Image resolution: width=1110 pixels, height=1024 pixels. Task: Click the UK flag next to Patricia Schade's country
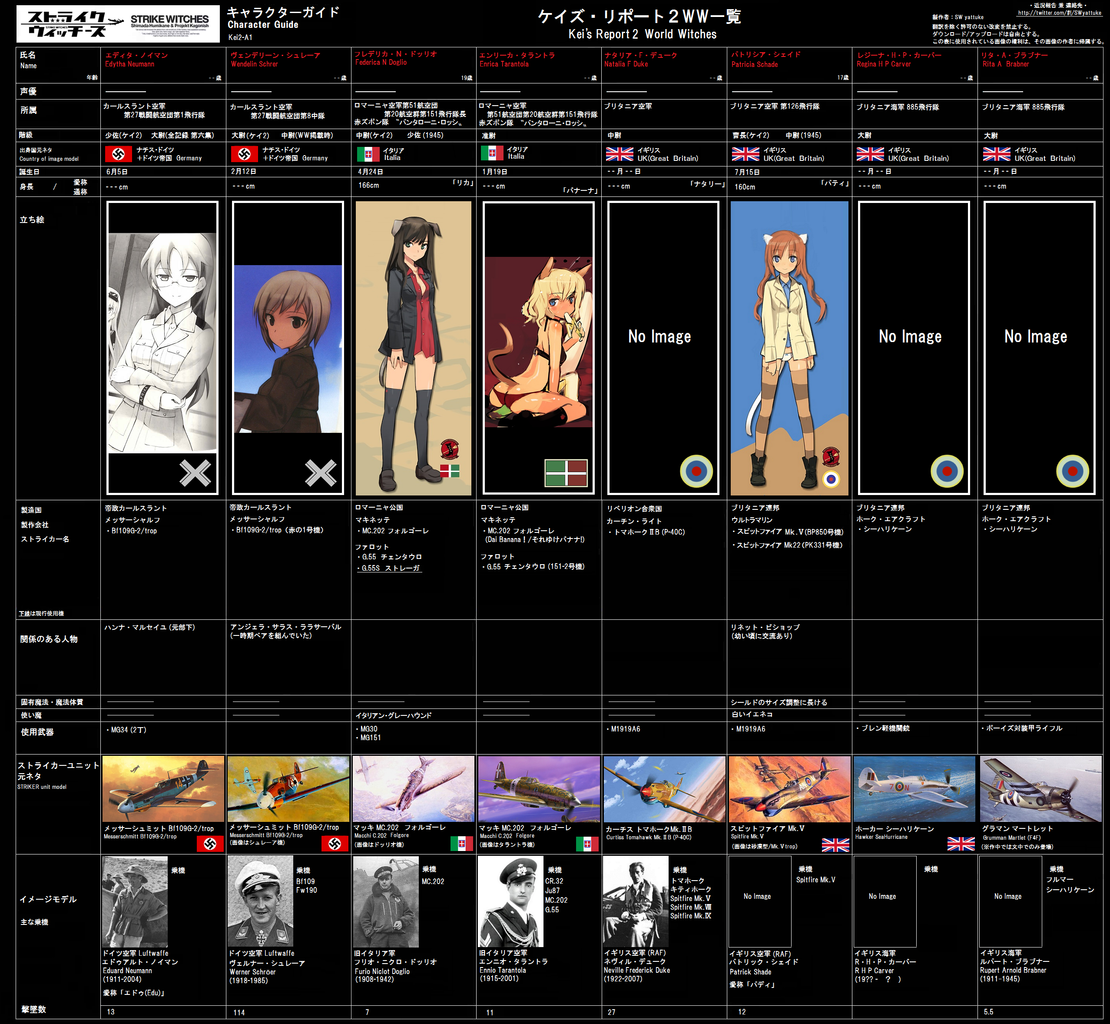click(745, 154)
